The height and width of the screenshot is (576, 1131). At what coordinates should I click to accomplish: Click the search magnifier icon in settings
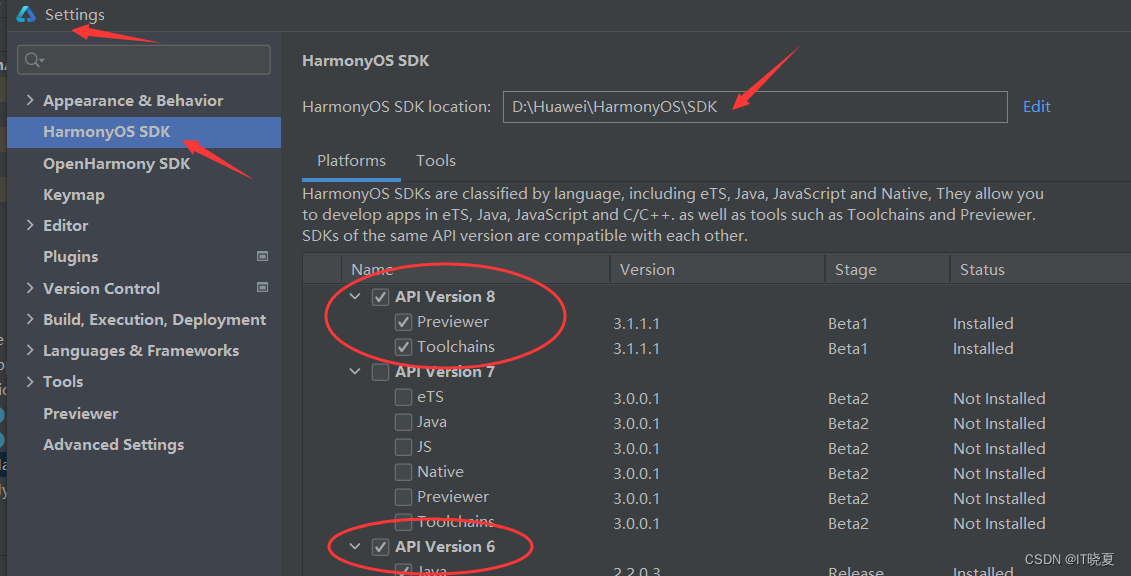pos(33,60)
